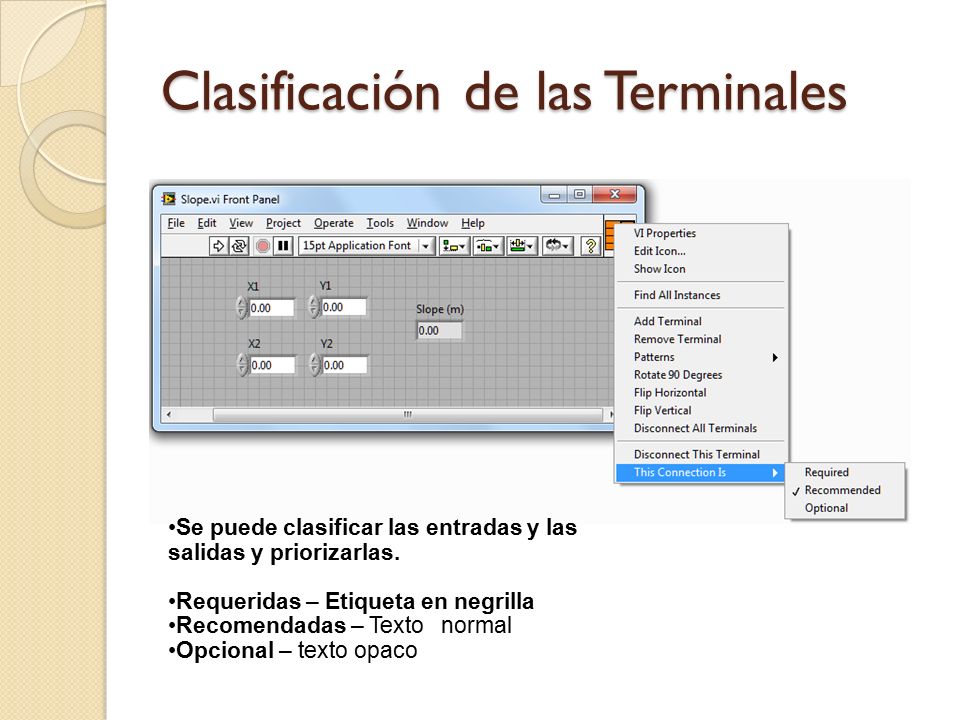Click the X1 numeric input field
Viewport: 960px width, 720px height.
[x=271, y=308]
